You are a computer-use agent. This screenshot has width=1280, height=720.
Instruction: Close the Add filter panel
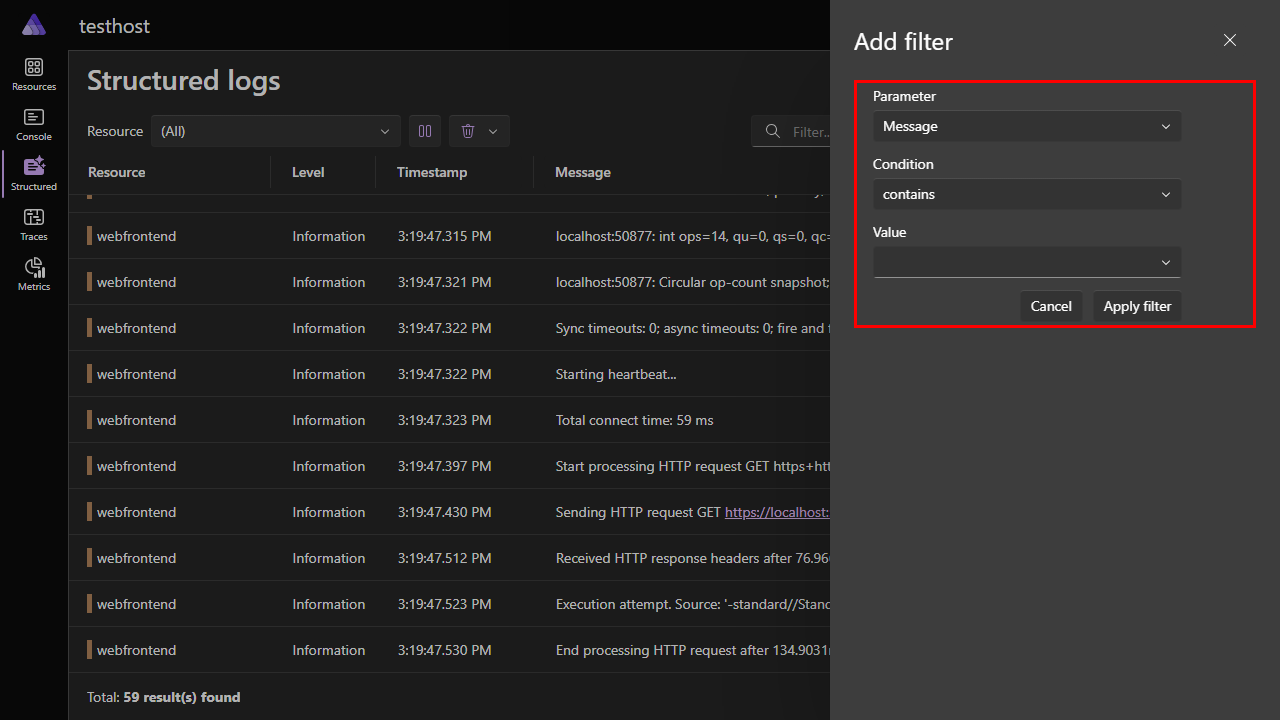point(1230,40)
